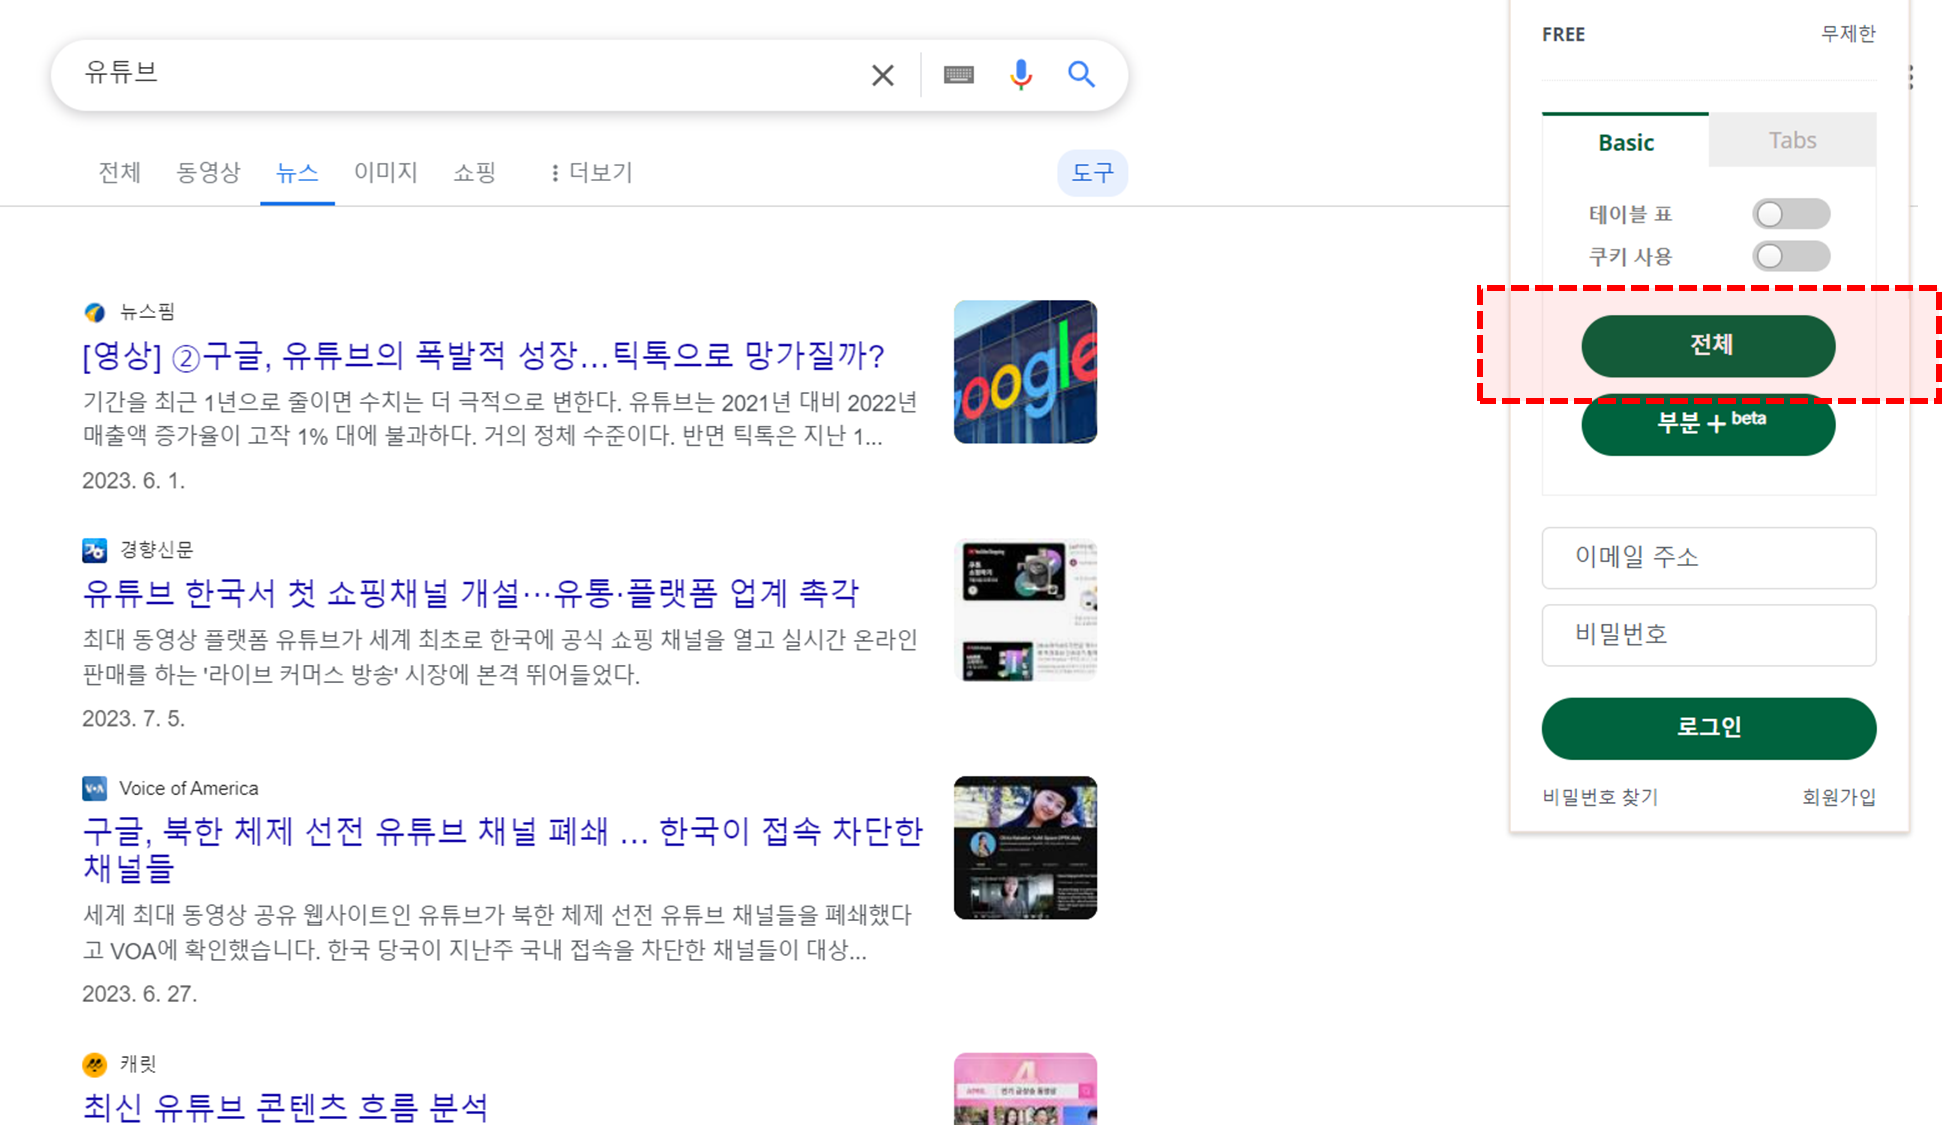This screenshot has height=1125, width=1942.
Task: Open article about 구글 유튜브 폭발적 성장
Action: tap(483, 355)
